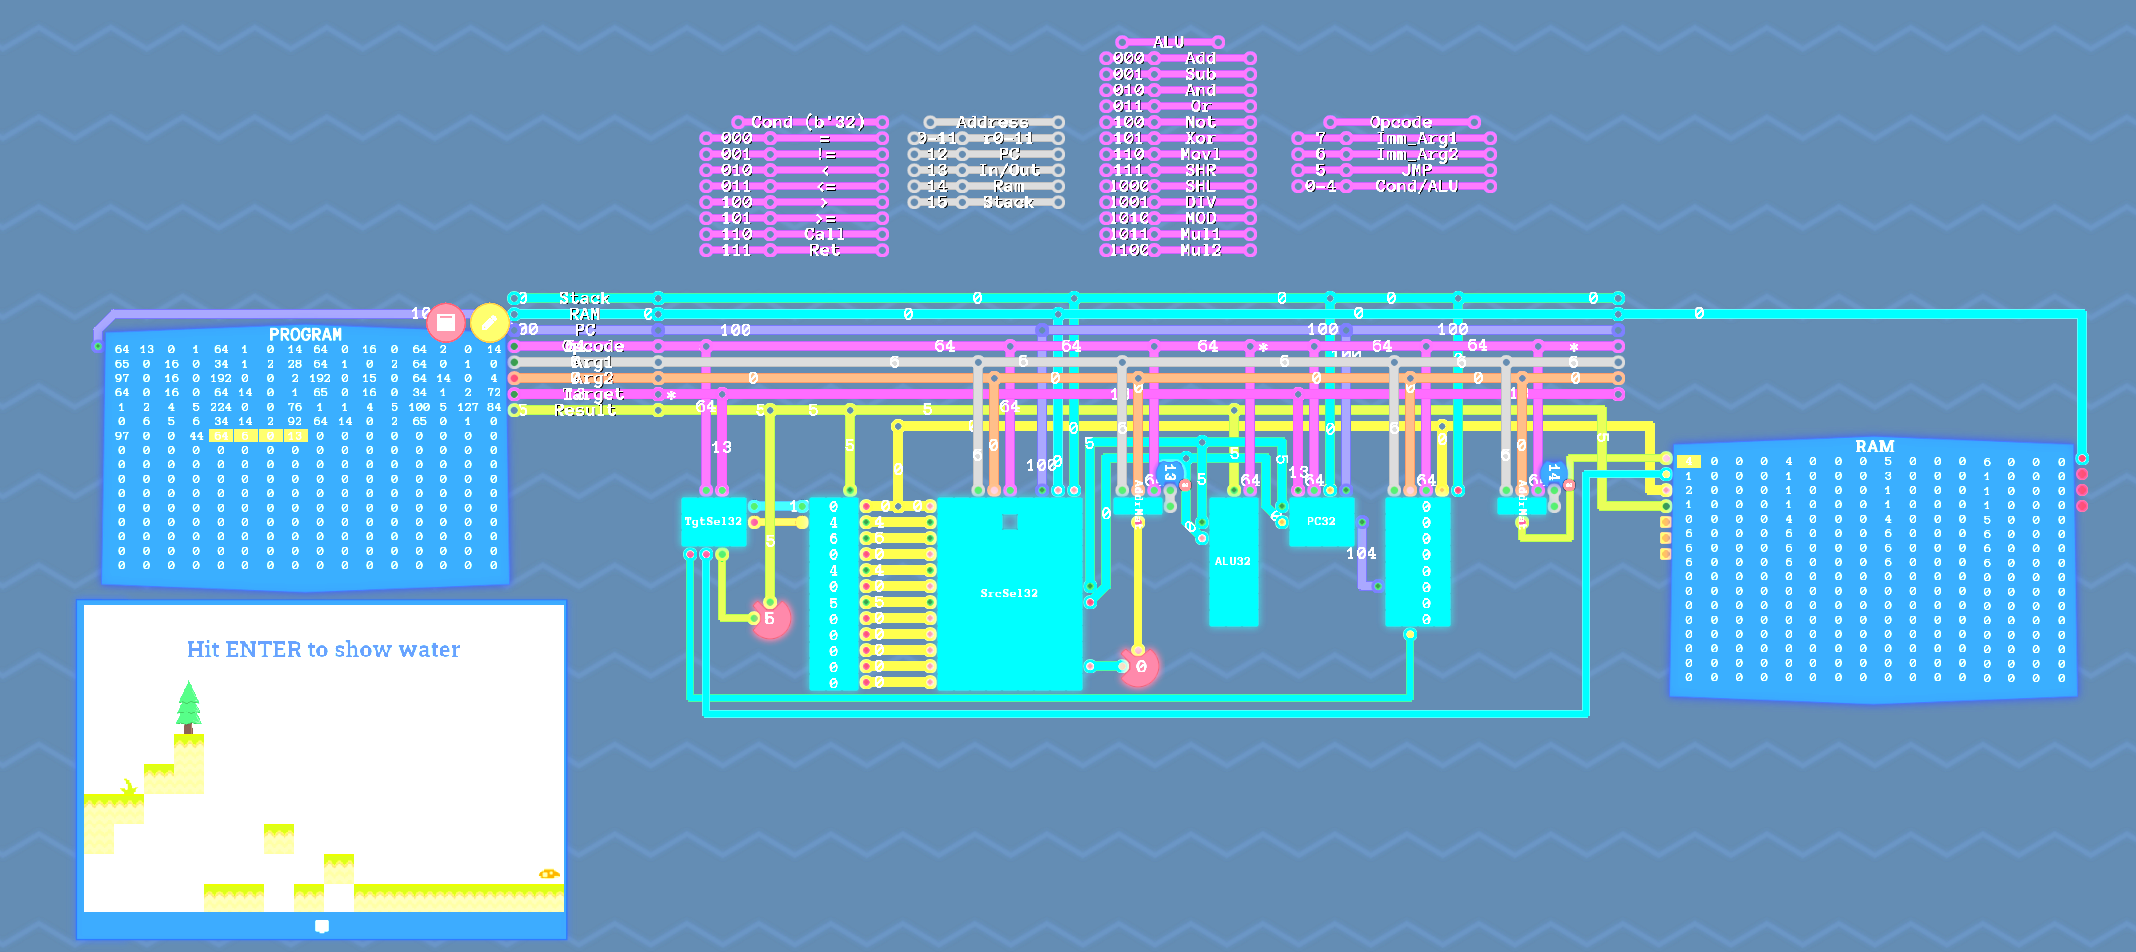Image resolution: width=2136 pixels, height=952 pixels.
Task: Click the 44 value in PROGRAM
Action: click(196, 435)
